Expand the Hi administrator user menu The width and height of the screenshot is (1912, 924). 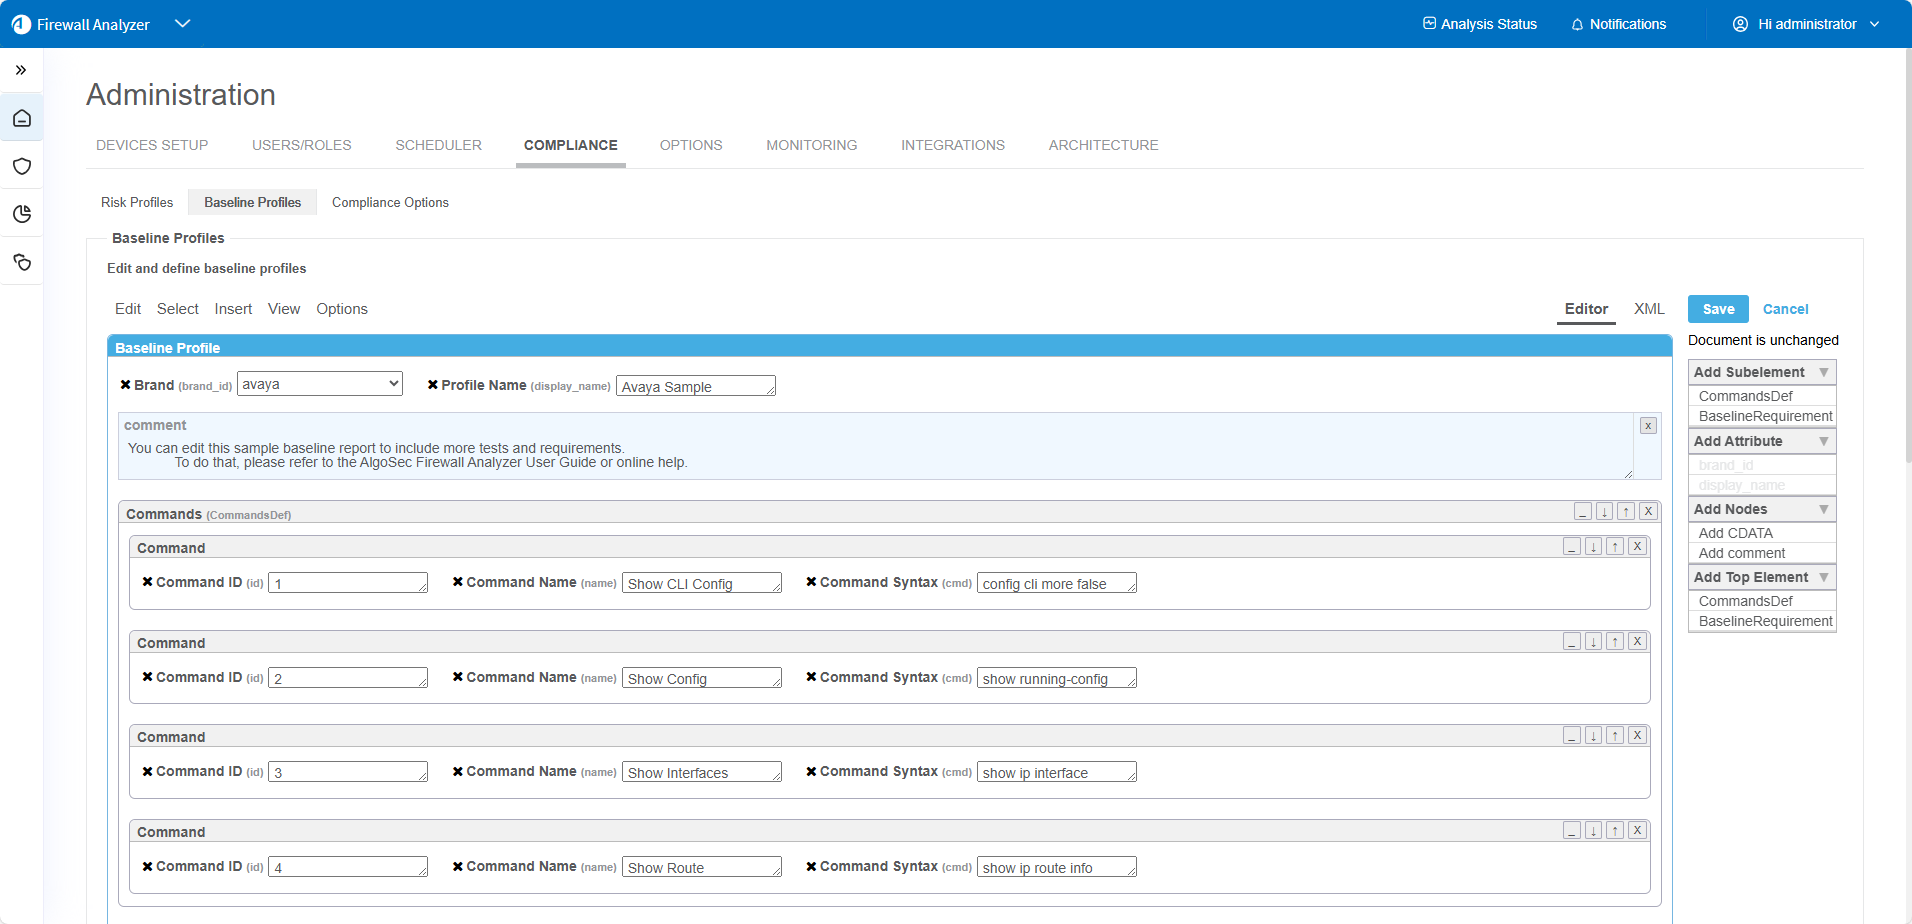(1806, 24)
